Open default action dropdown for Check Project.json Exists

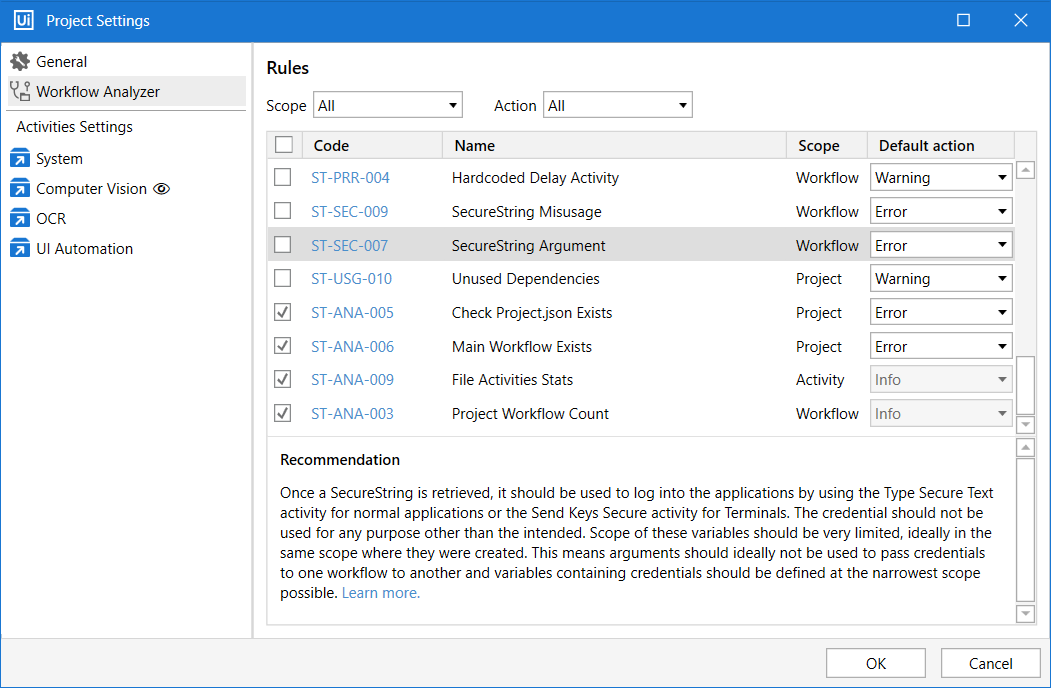tap(941, 312)
